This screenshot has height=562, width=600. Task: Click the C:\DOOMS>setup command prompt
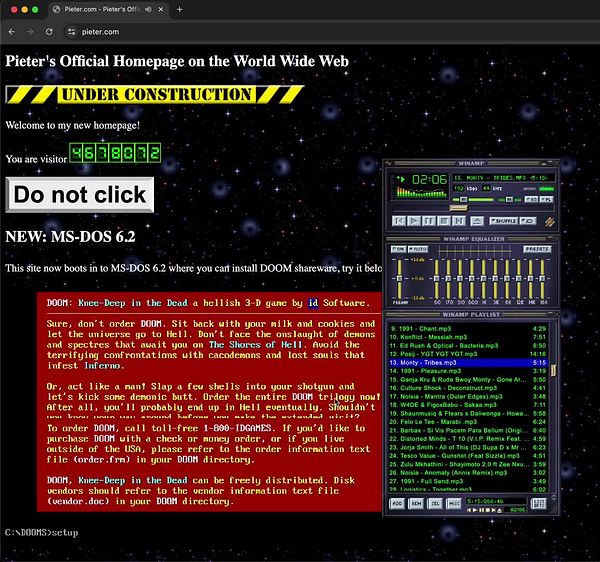pos(41,533)
